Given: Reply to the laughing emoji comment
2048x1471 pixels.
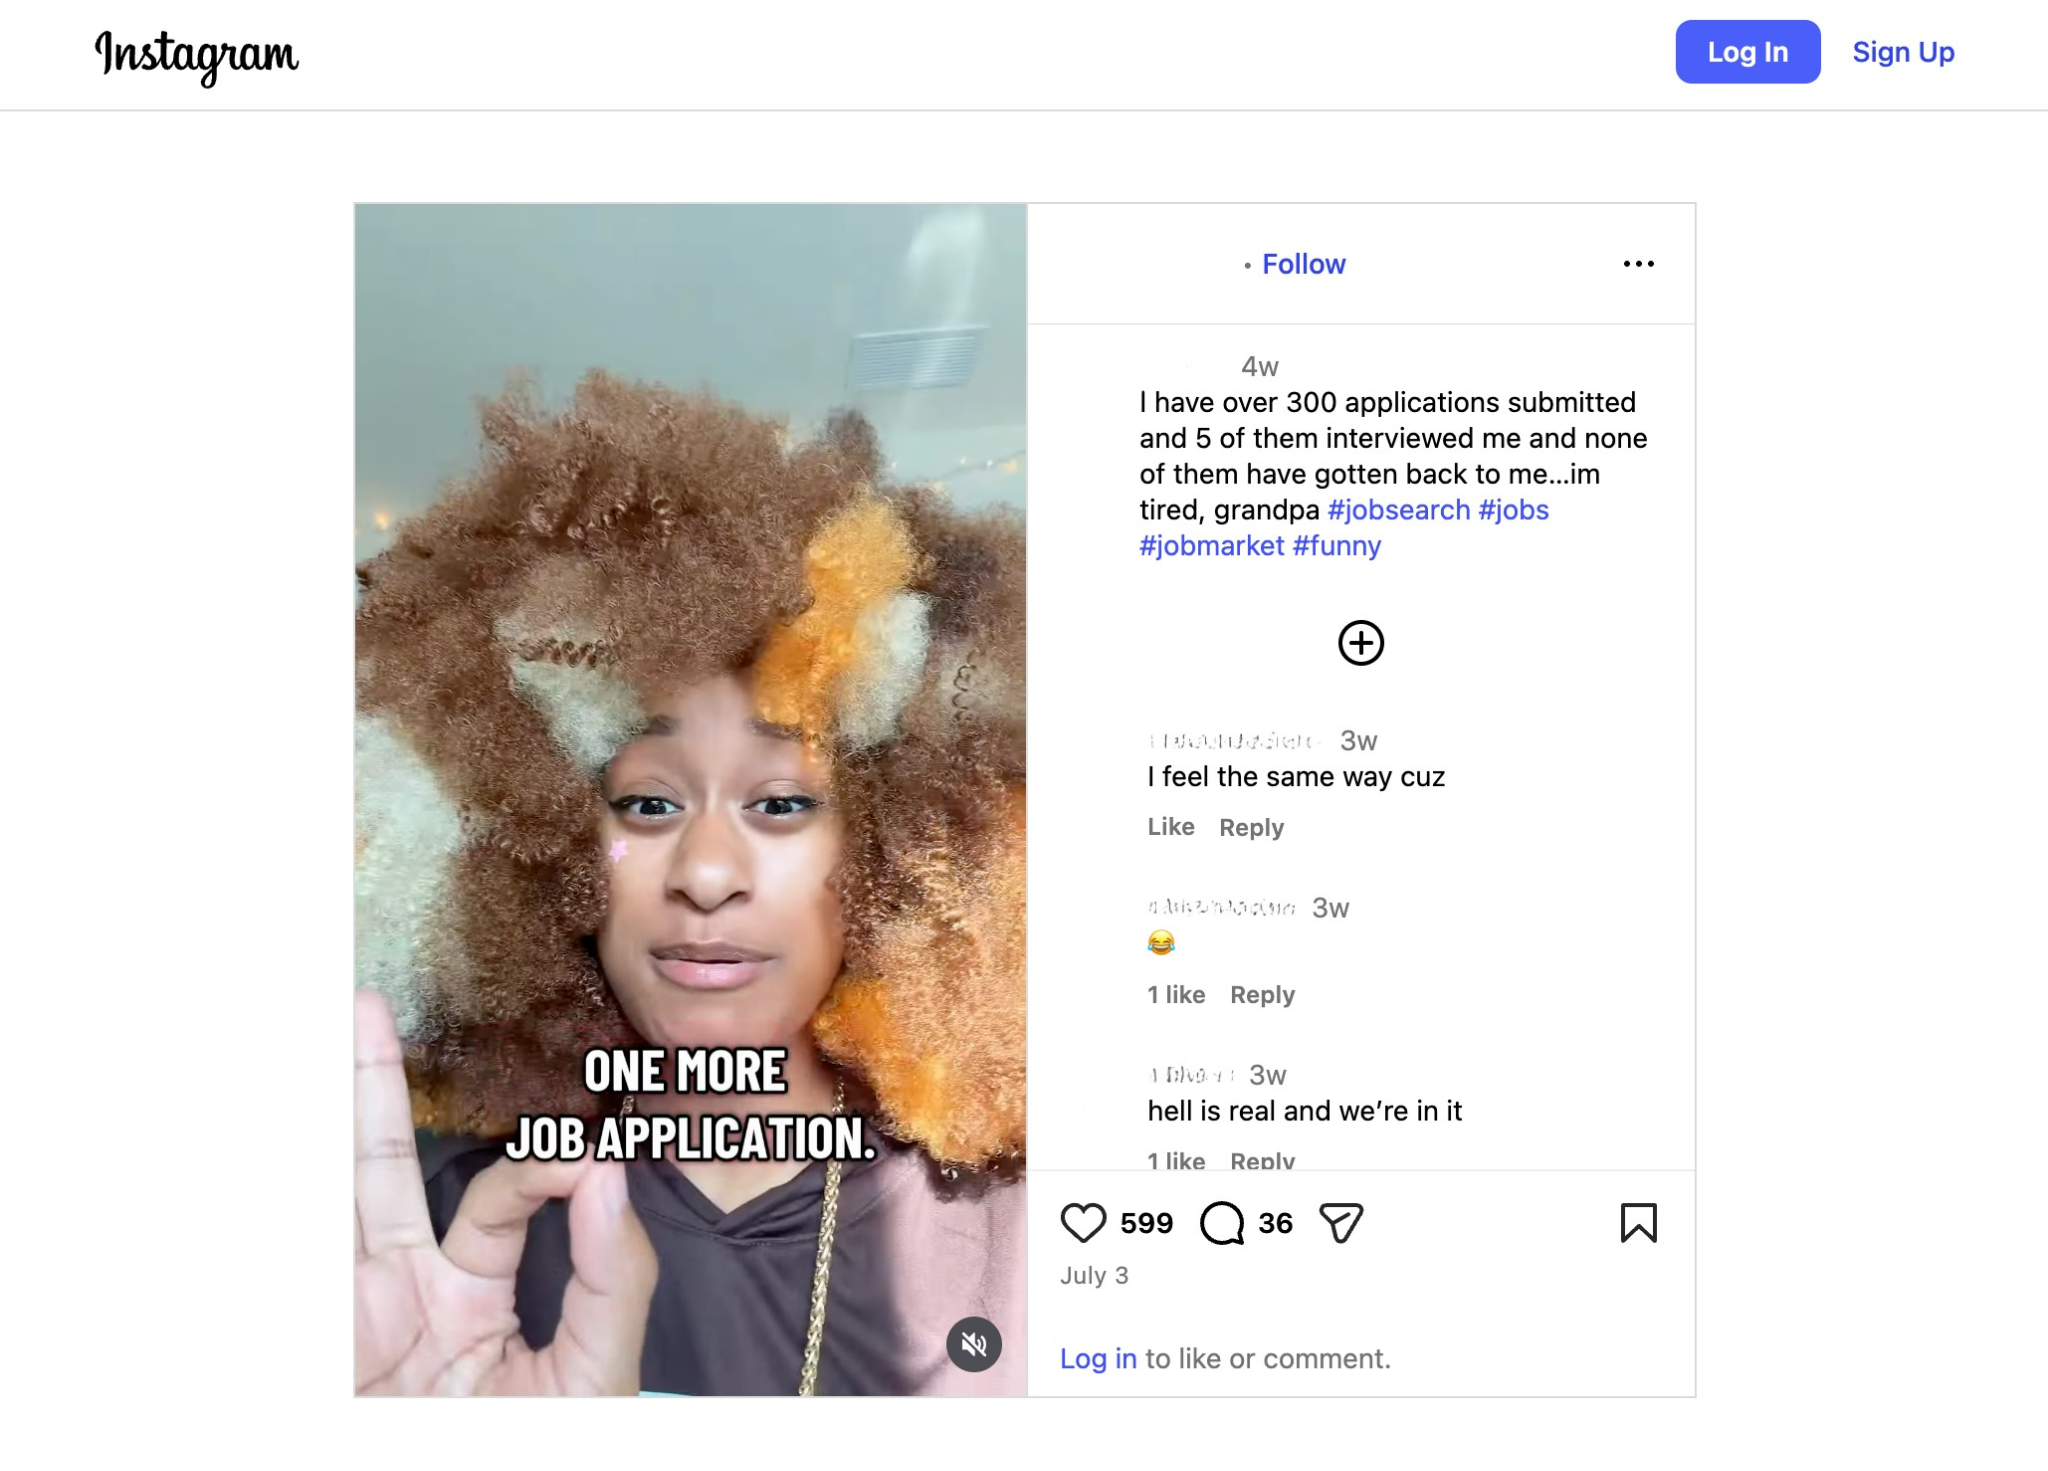Looking at the screenshot, I should point(1262,995).
